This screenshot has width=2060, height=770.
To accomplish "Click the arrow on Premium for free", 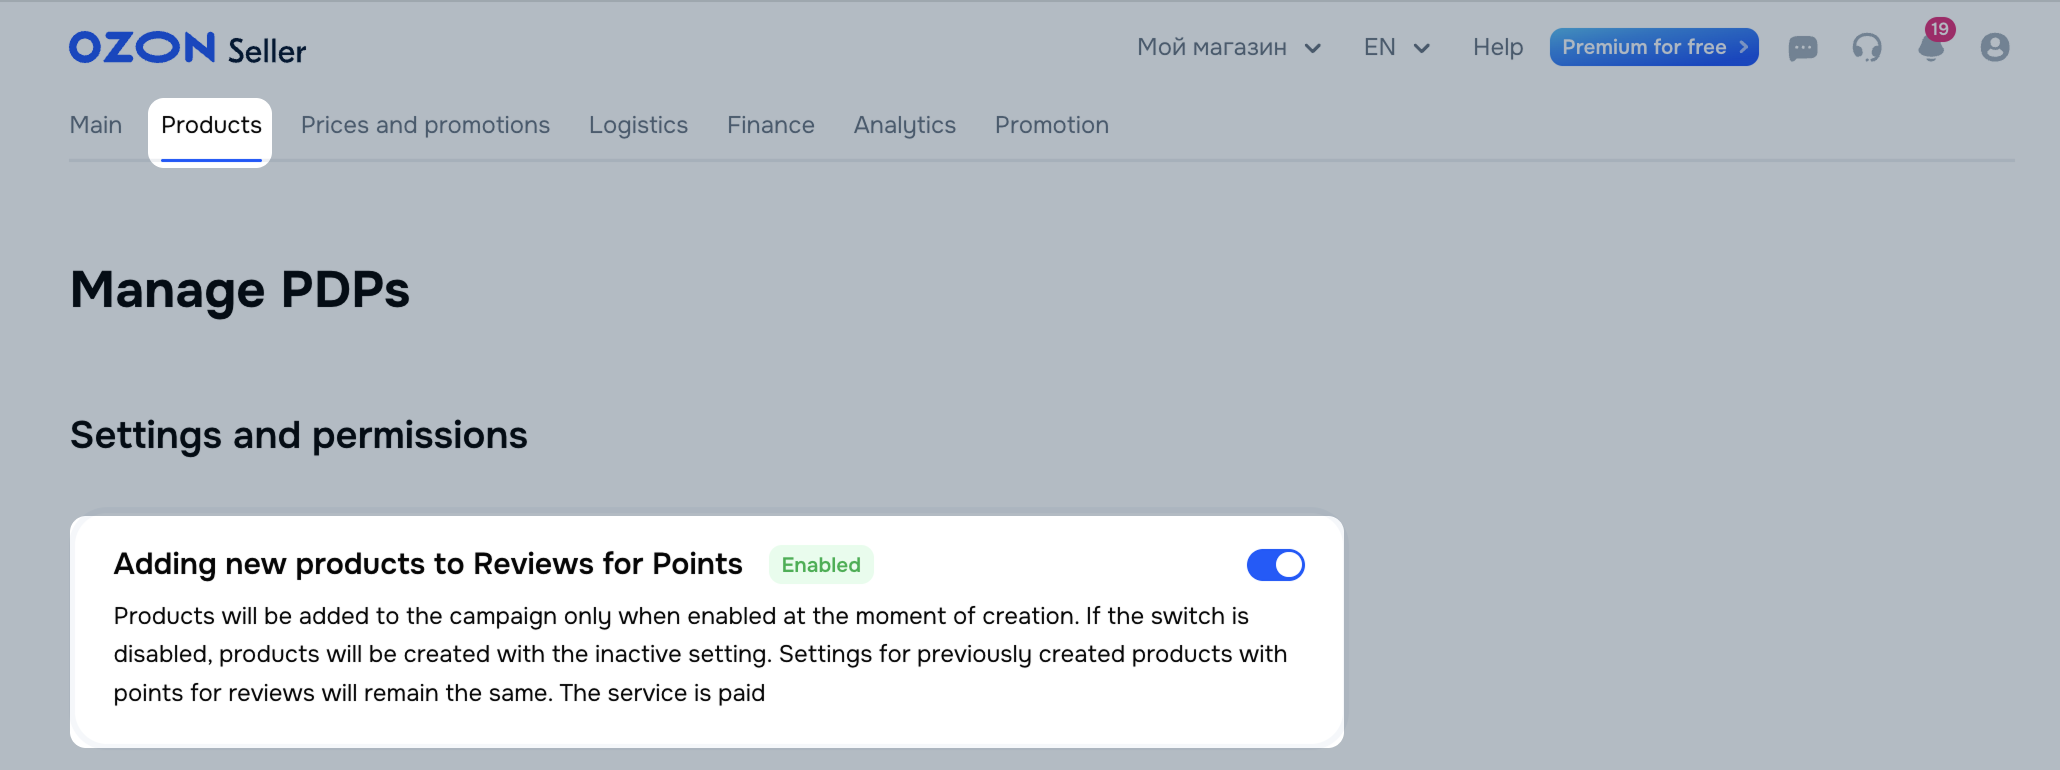I will coord(1743,47).
